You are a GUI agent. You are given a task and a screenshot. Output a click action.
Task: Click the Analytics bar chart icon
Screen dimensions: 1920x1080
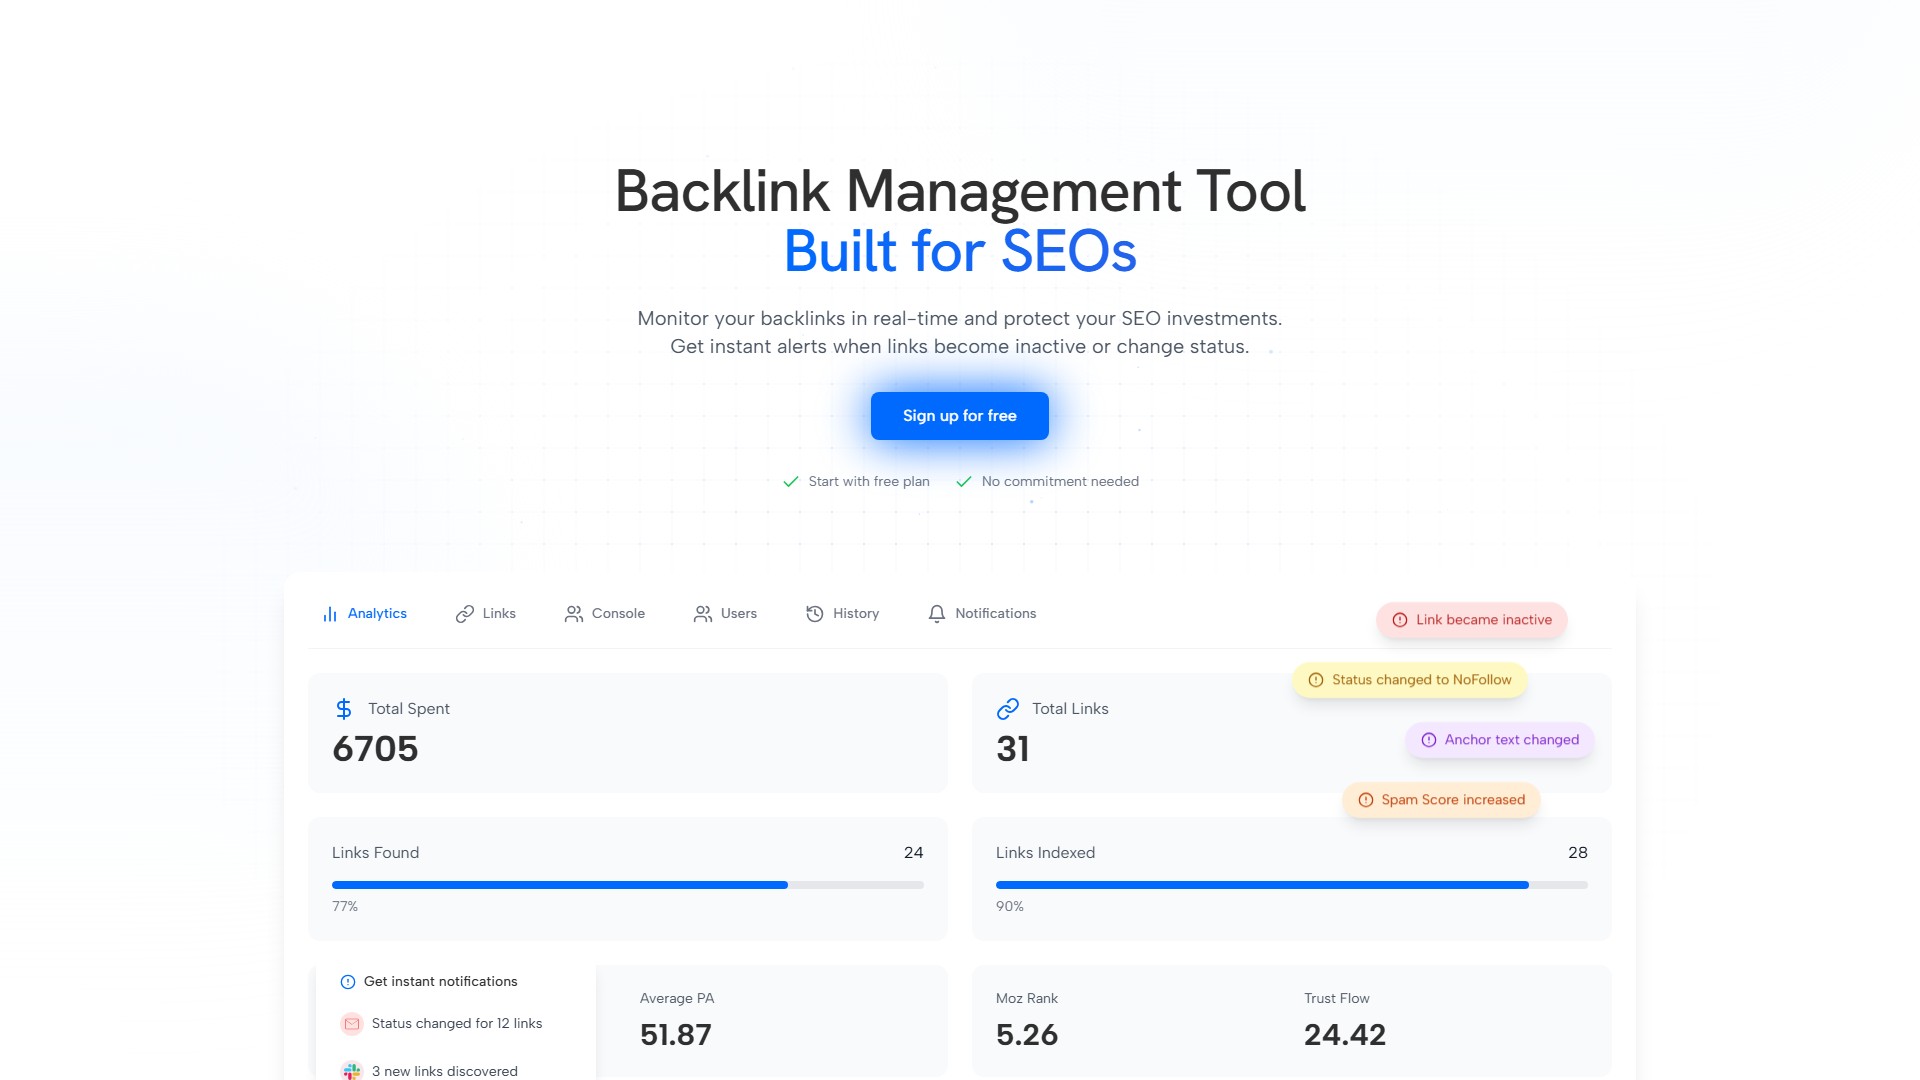click(330, 614)
